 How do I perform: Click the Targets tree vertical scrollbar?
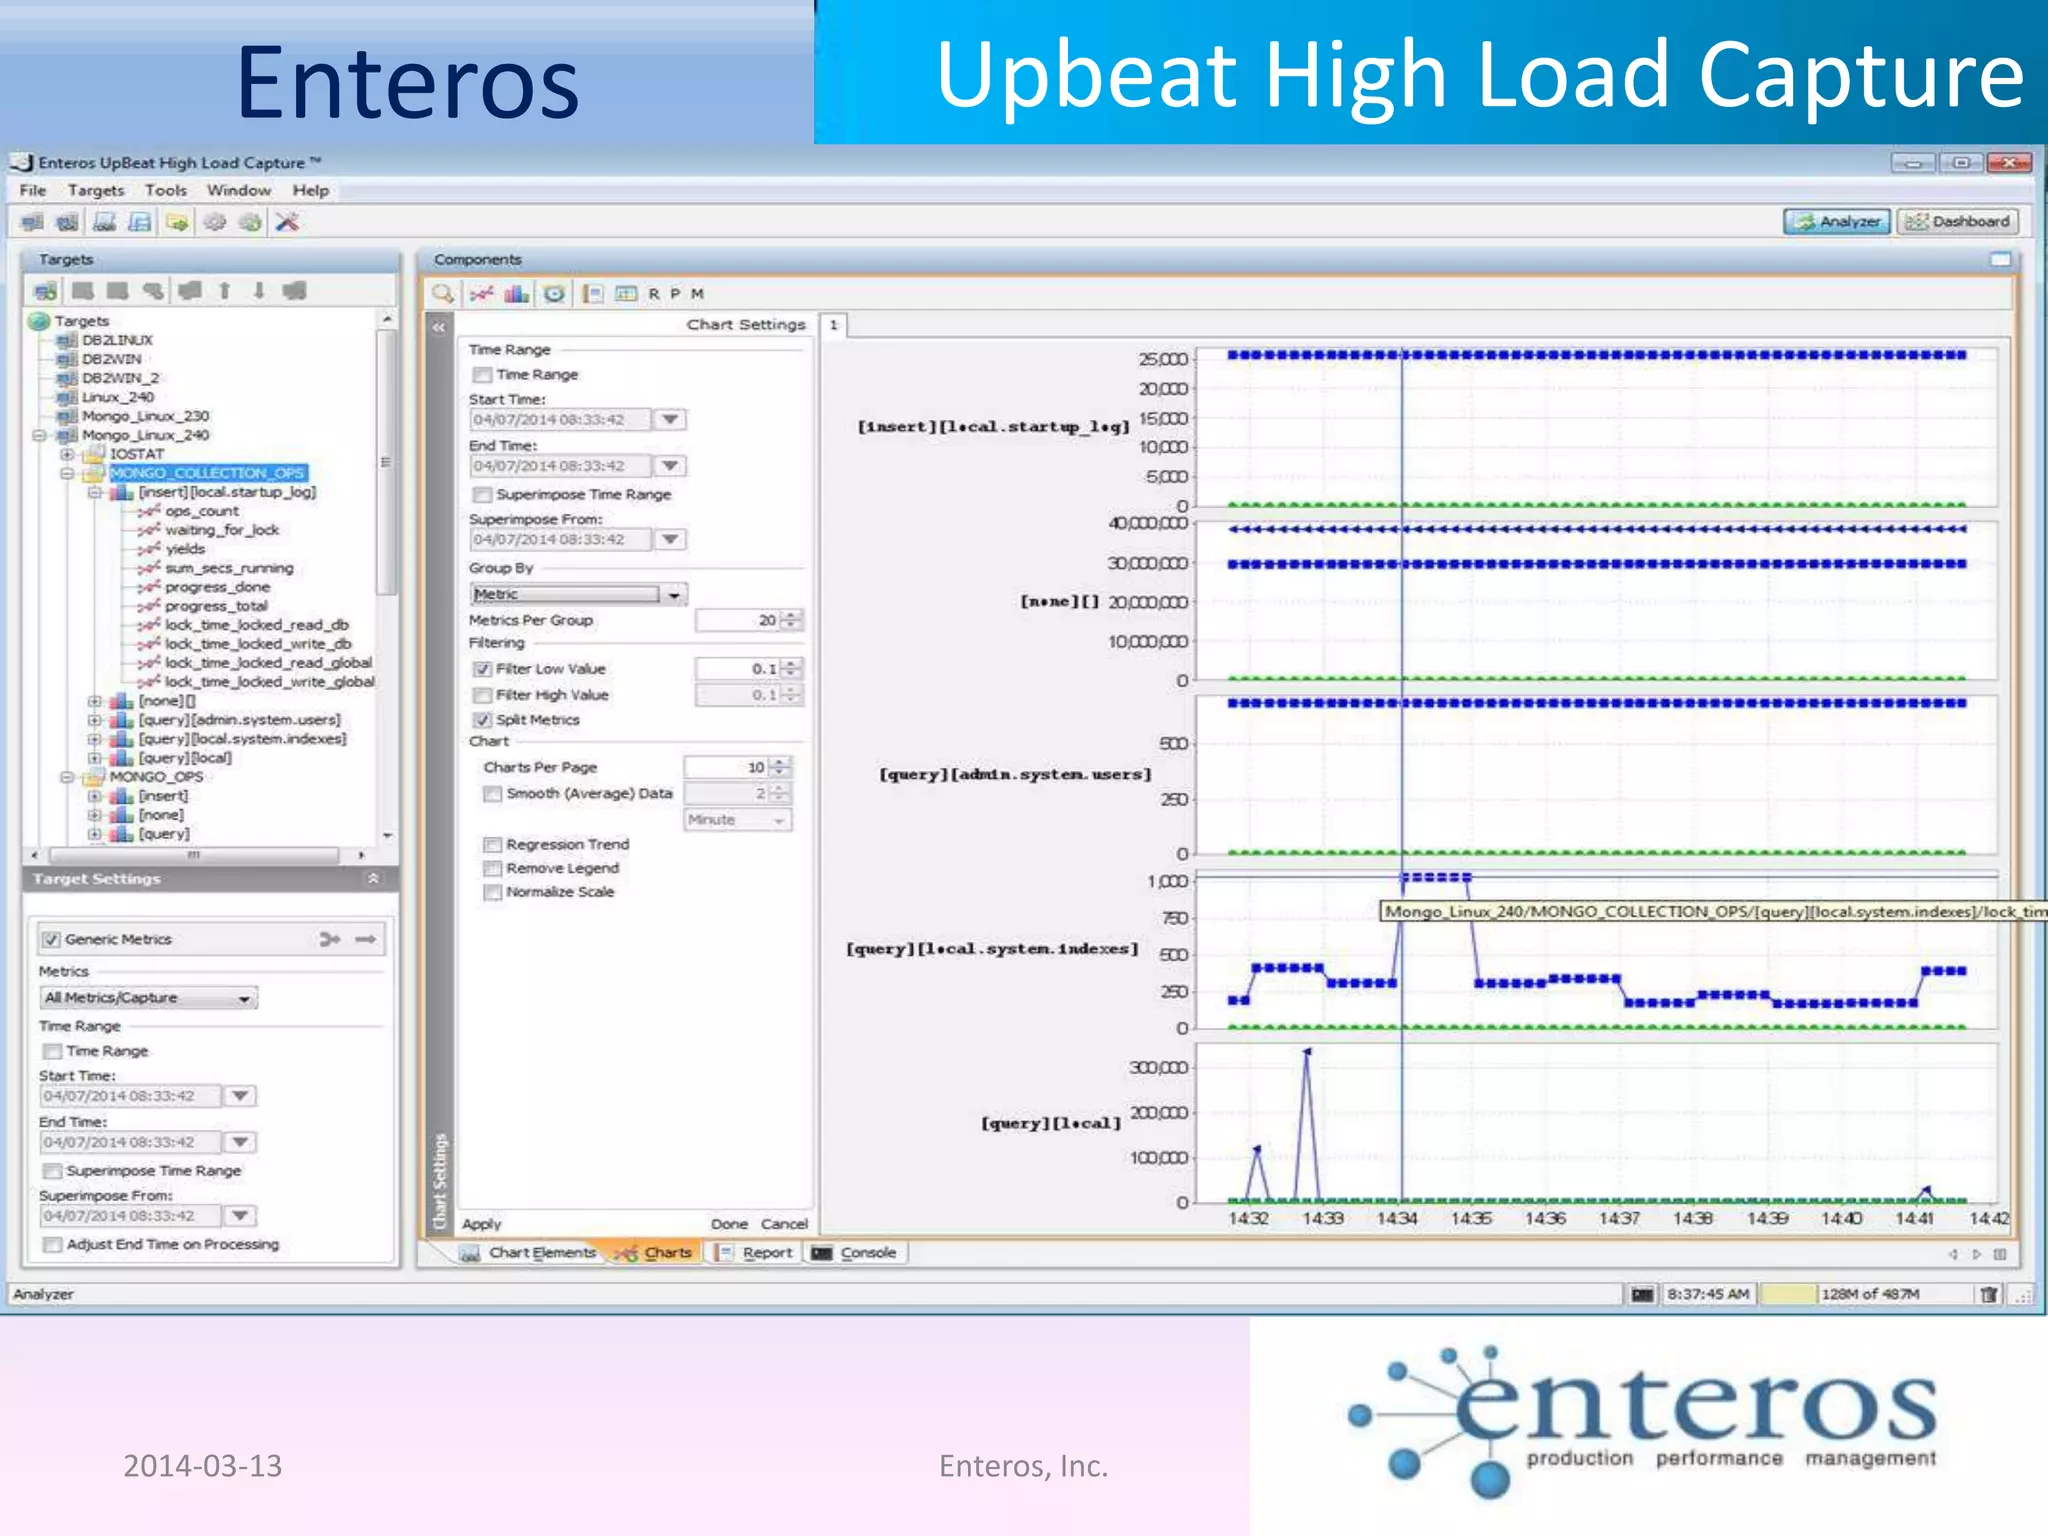(x=387, y=462)
